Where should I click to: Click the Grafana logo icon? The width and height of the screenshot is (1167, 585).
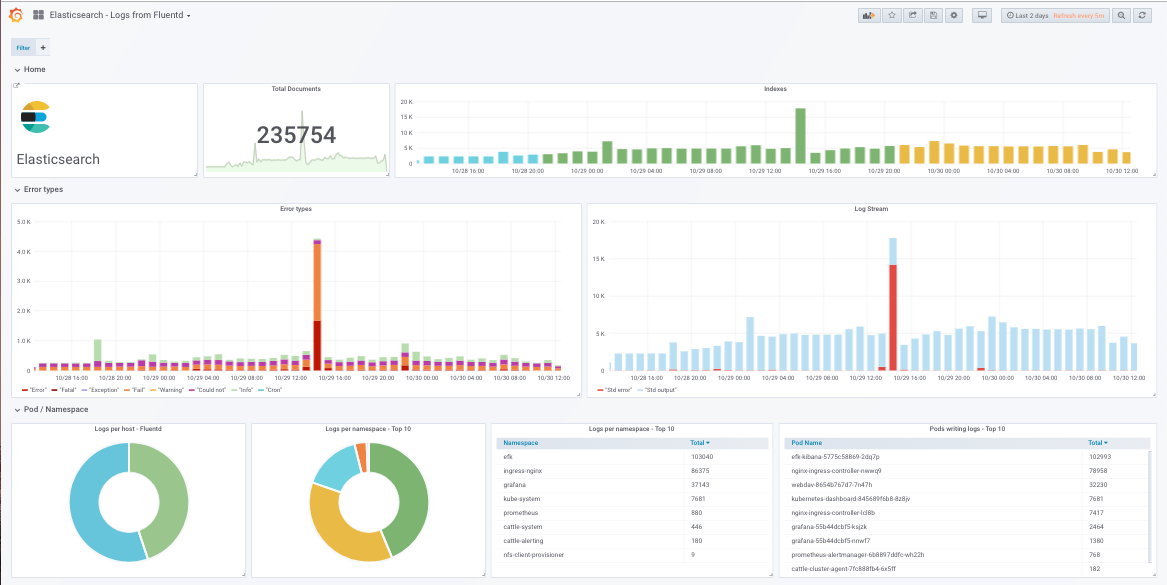click(15, 15)
